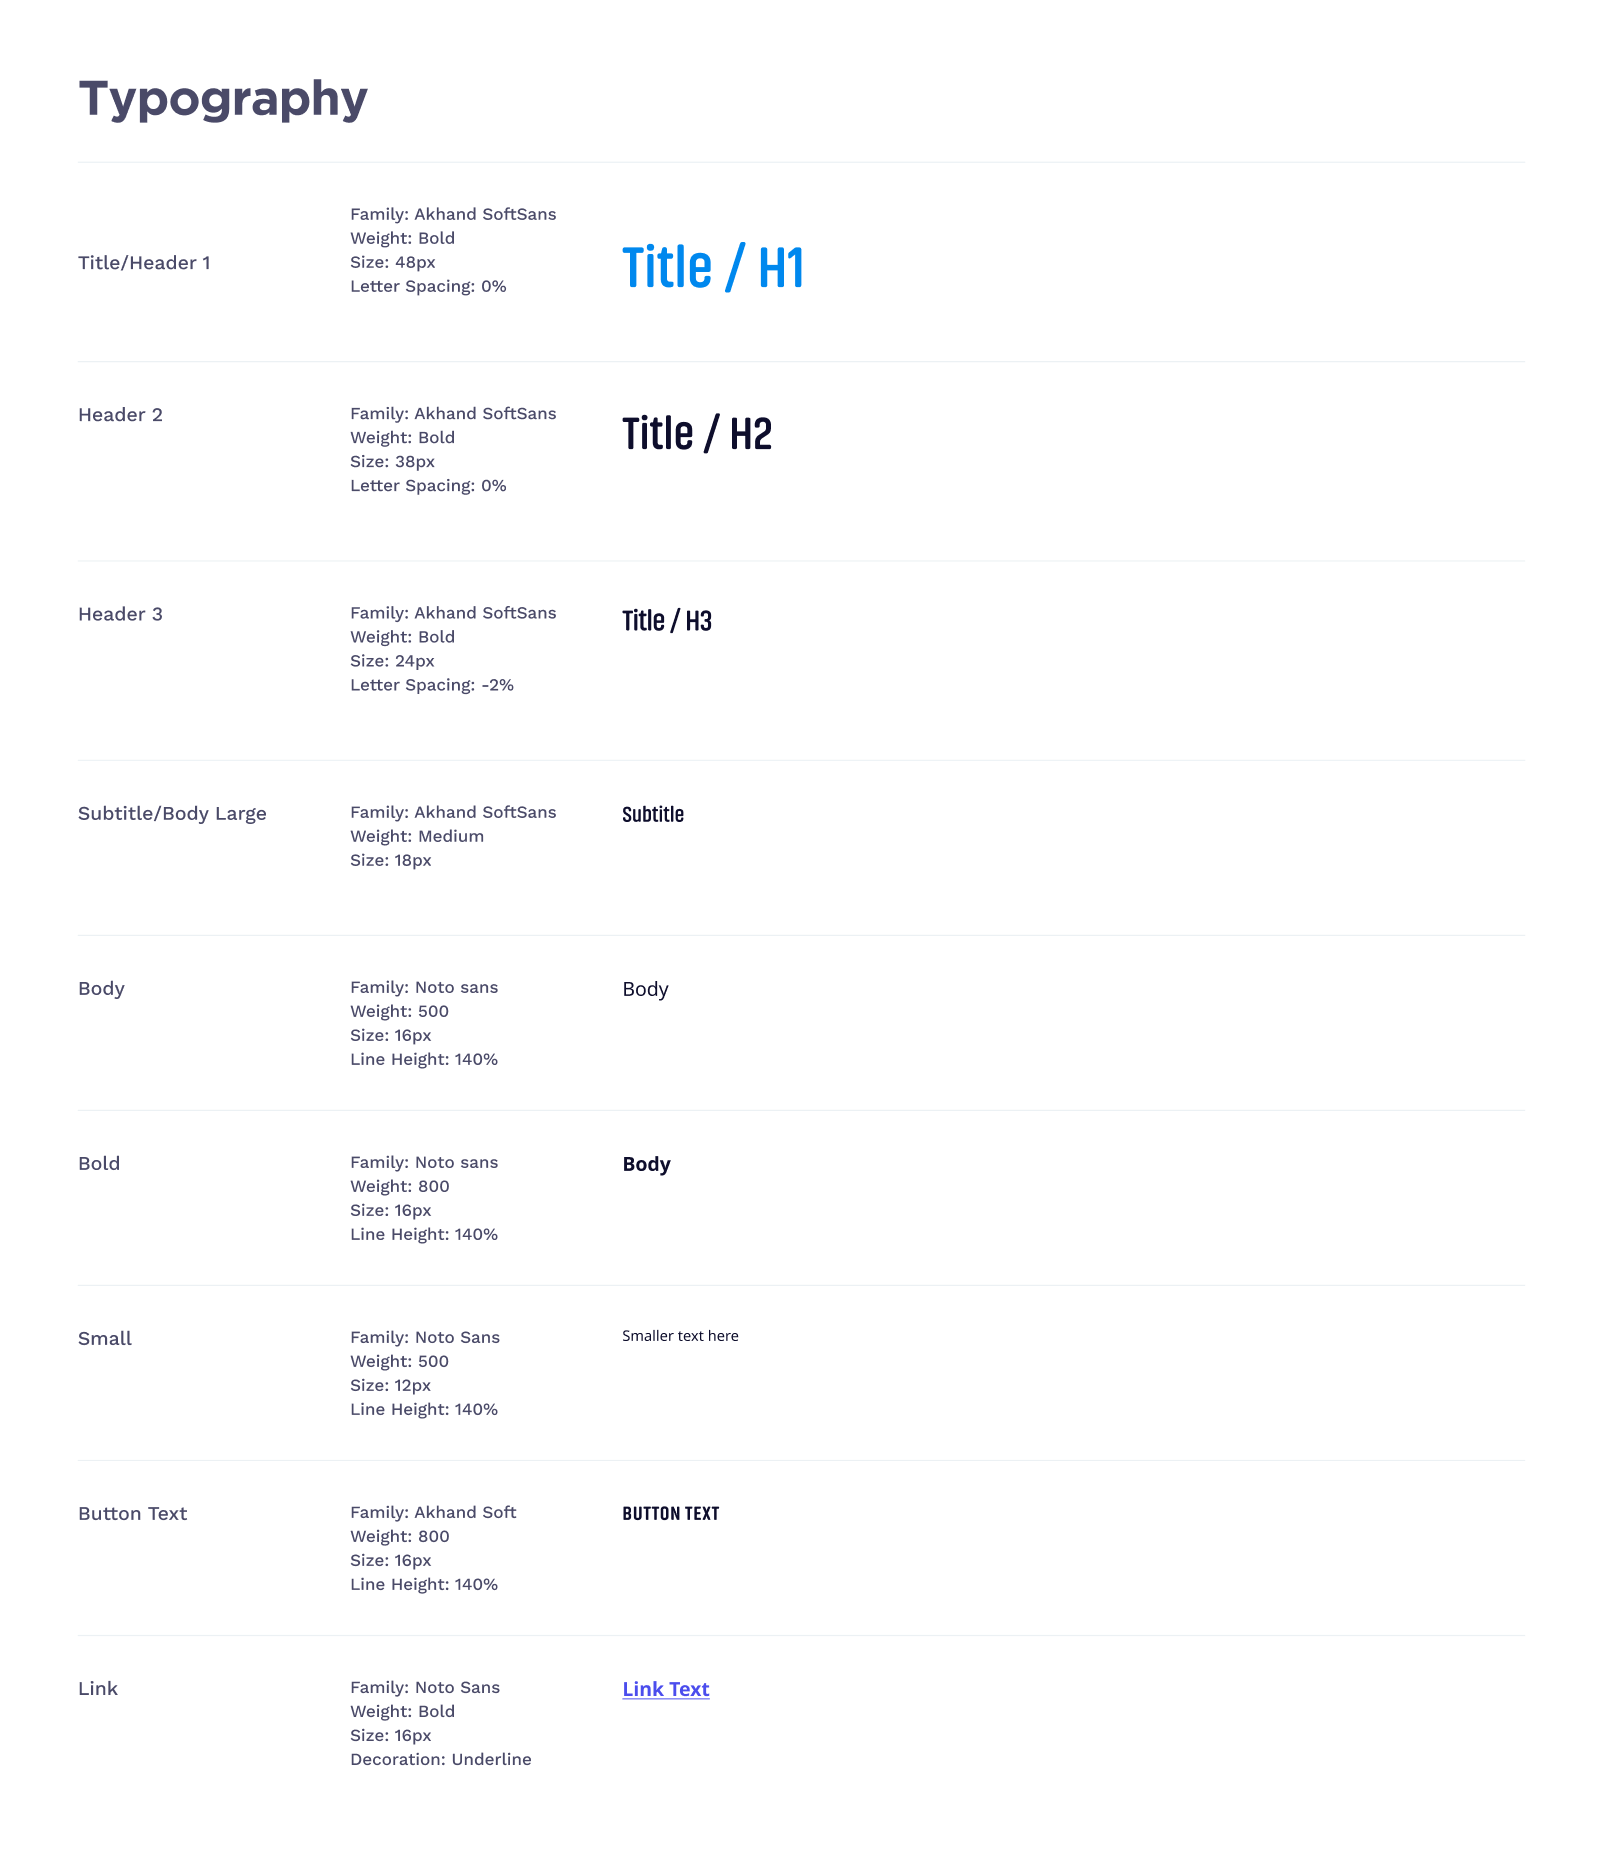Screen dimensions: 1603x1850
Task: Click the Title / H3 sample text
Action: [x=666, y=621]
